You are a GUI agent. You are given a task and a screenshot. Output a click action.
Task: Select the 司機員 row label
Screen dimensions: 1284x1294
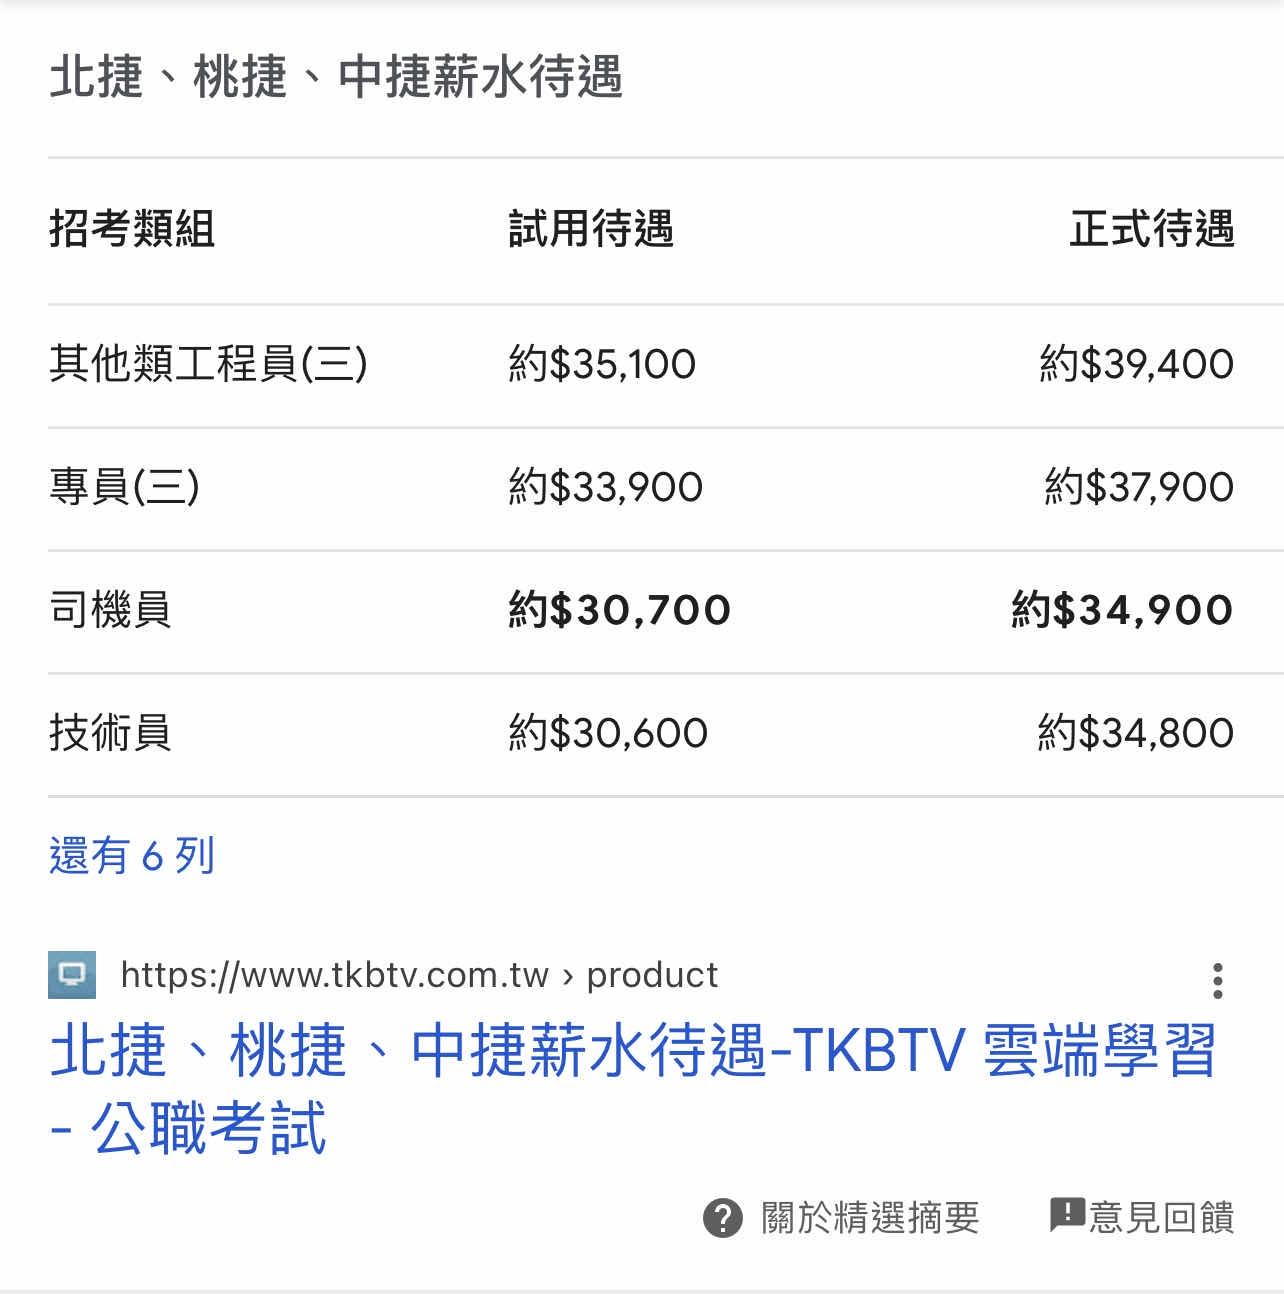(x=110, y=610)
